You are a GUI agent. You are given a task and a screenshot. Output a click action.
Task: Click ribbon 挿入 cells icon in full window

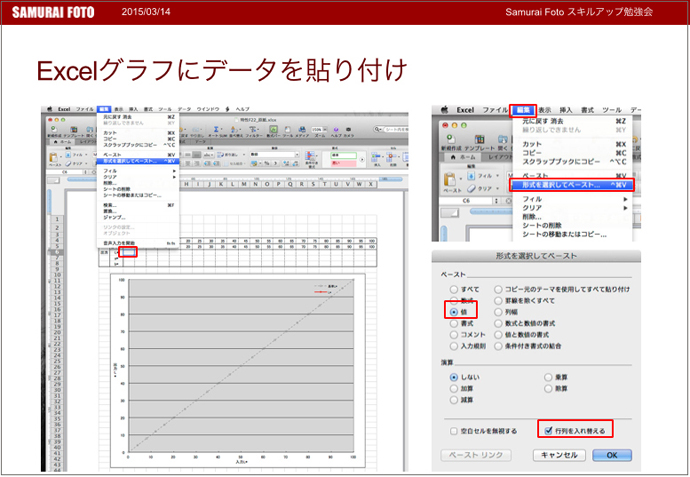point(377,157)
